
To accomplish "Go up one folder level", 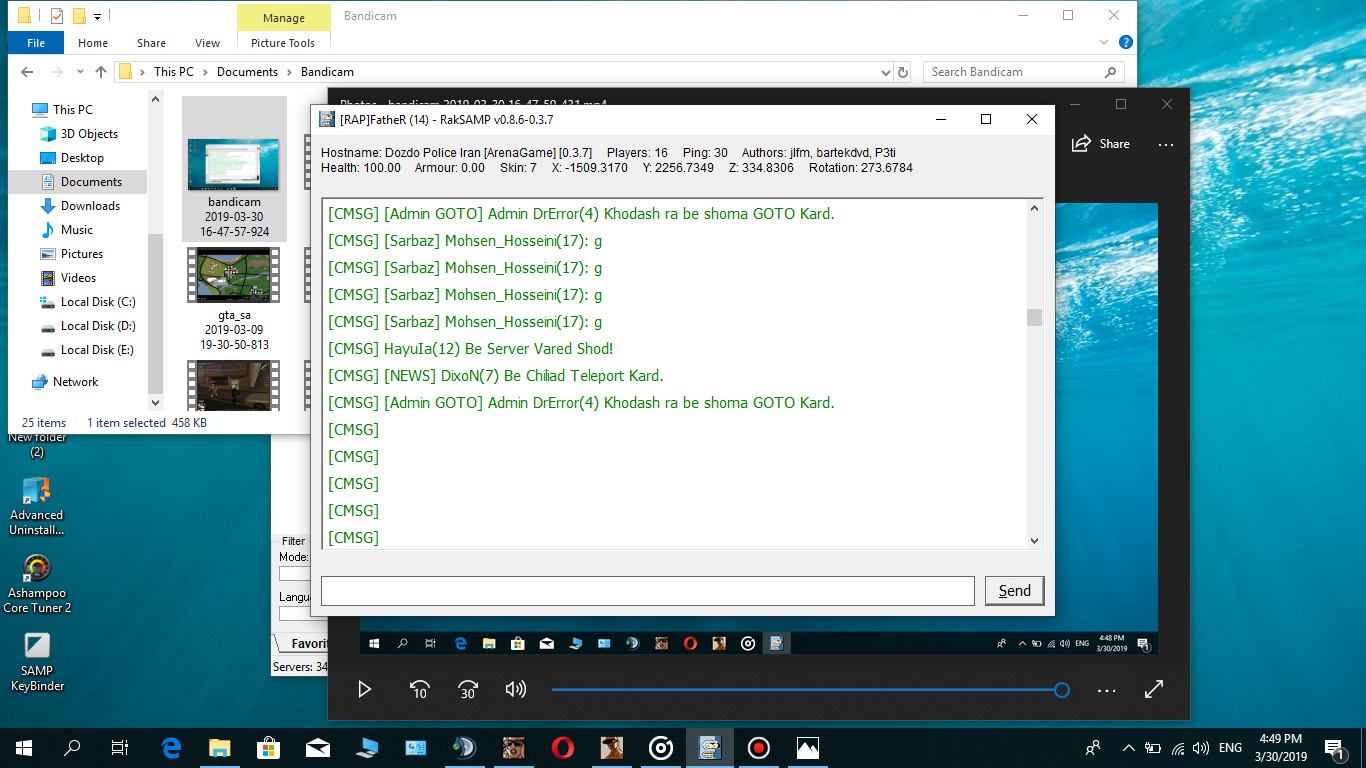I will (100, 72).
